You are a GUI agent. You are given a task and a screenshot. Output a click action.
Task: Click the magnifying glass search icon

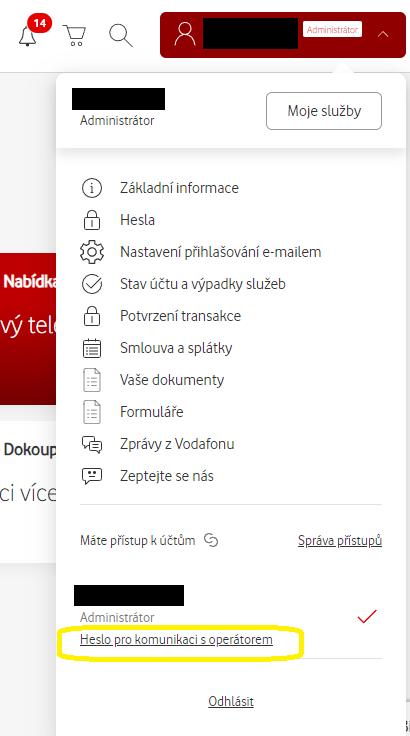click(x=121, y=35)
